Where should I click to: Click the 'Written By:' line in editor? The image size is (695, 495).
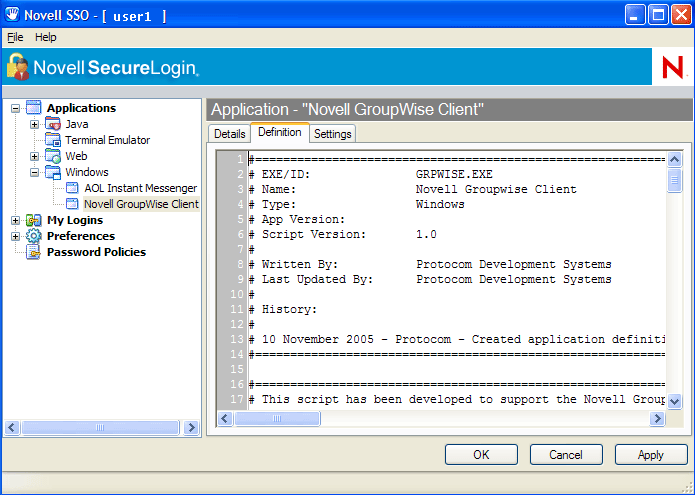(x=430, y=265)
